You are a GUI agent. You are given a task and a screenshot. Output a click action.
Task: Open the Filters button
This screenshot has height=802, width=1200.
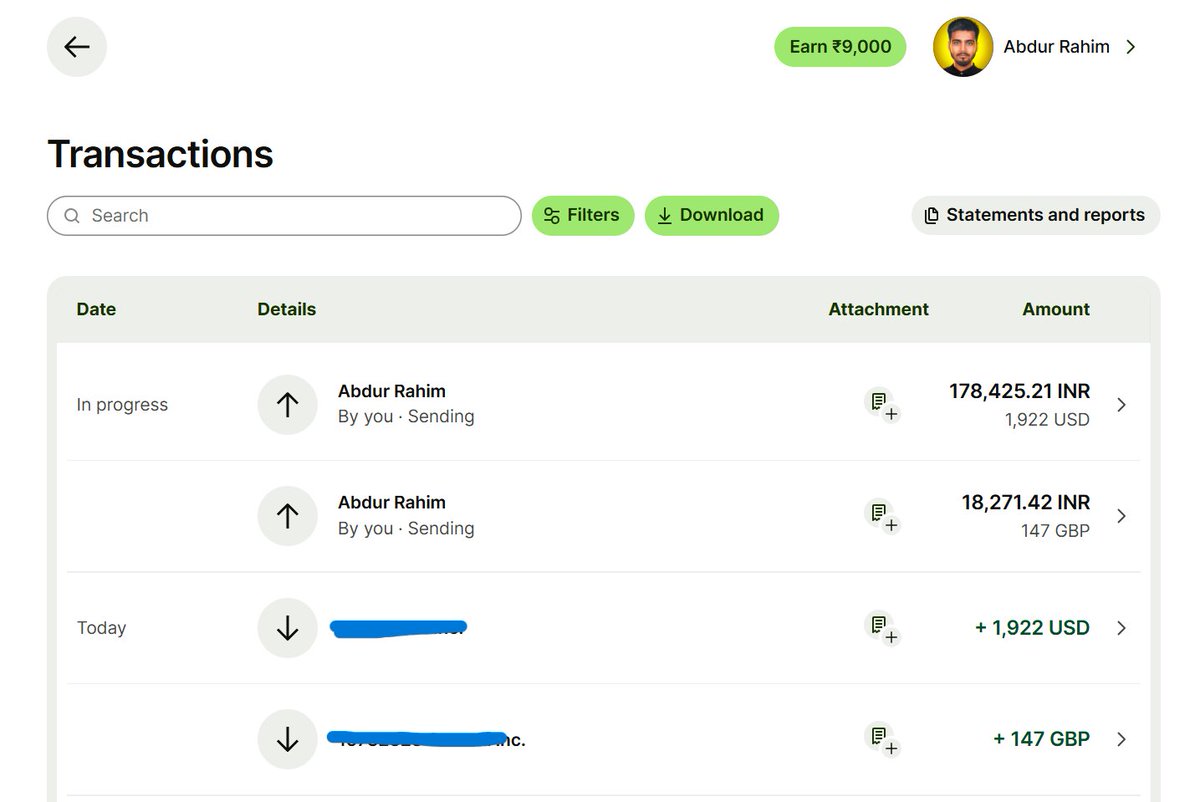[583, 215]
